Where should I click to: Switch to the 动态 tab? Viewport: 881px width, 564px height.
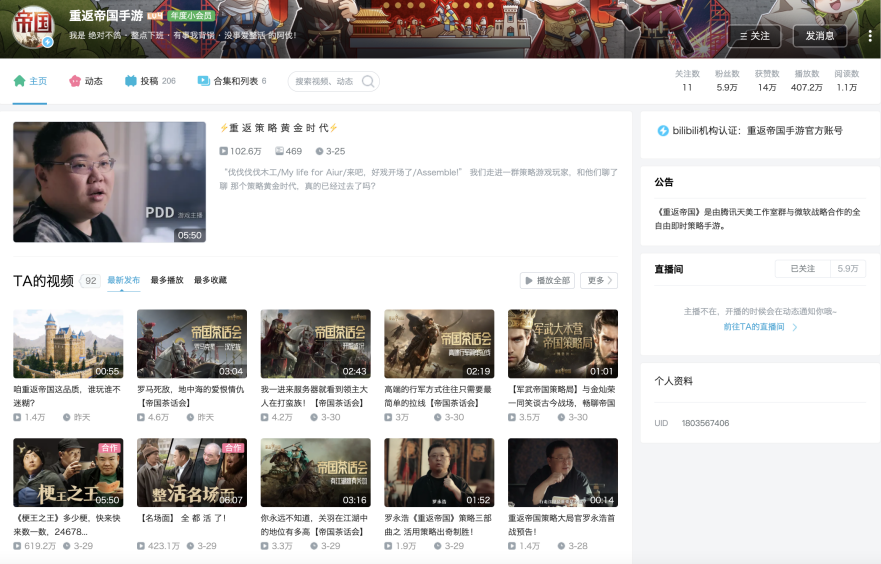pos(86,81)
